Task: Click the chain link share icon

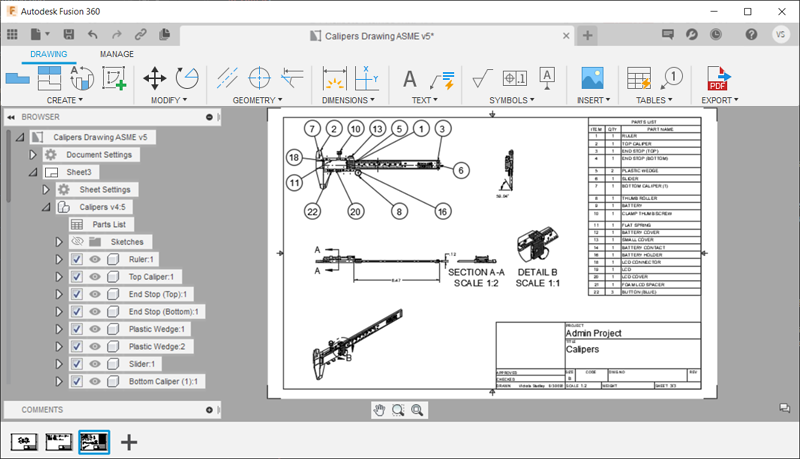Action: coord(140,34)
